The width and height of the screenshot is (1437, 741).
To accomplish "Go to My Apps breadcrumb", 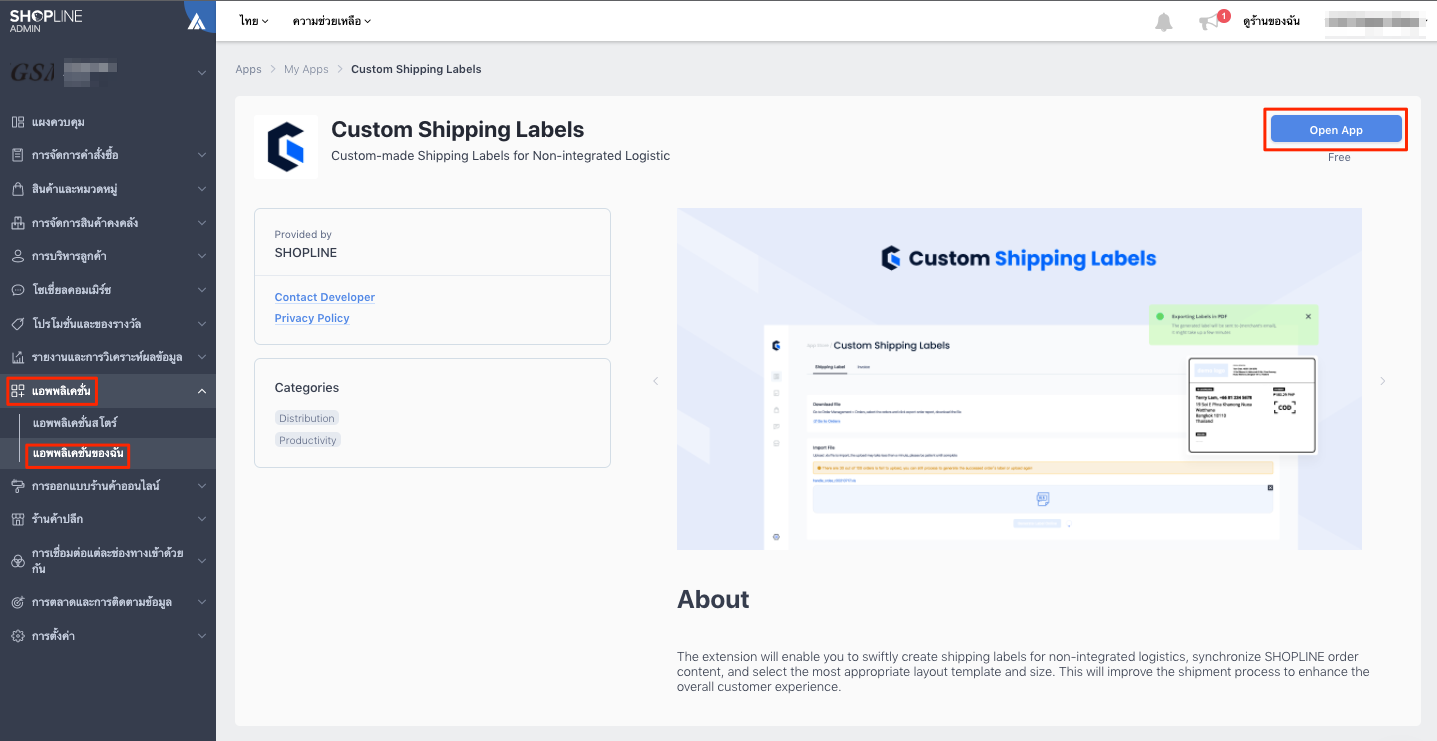I will [306, 69].
